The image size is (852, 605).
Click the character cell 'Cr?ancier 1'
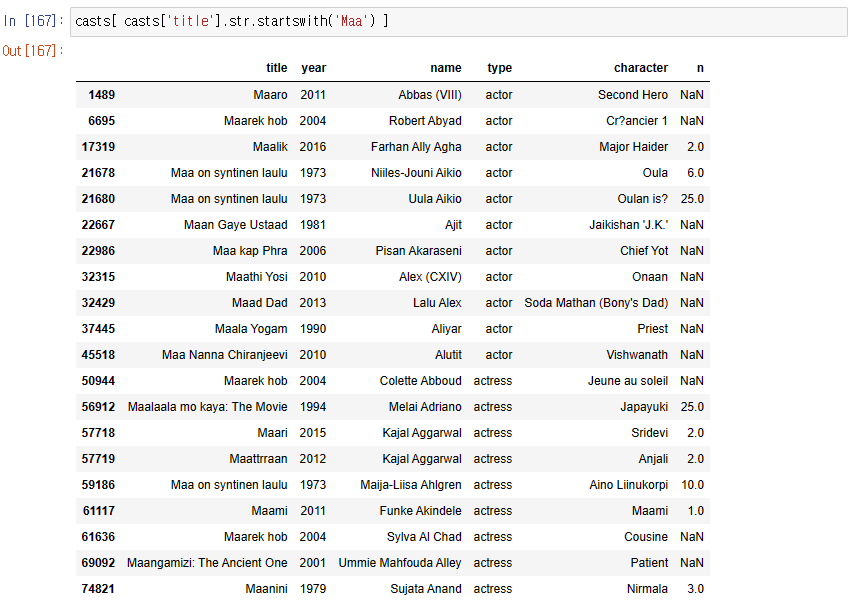click(x=637, y=121)
